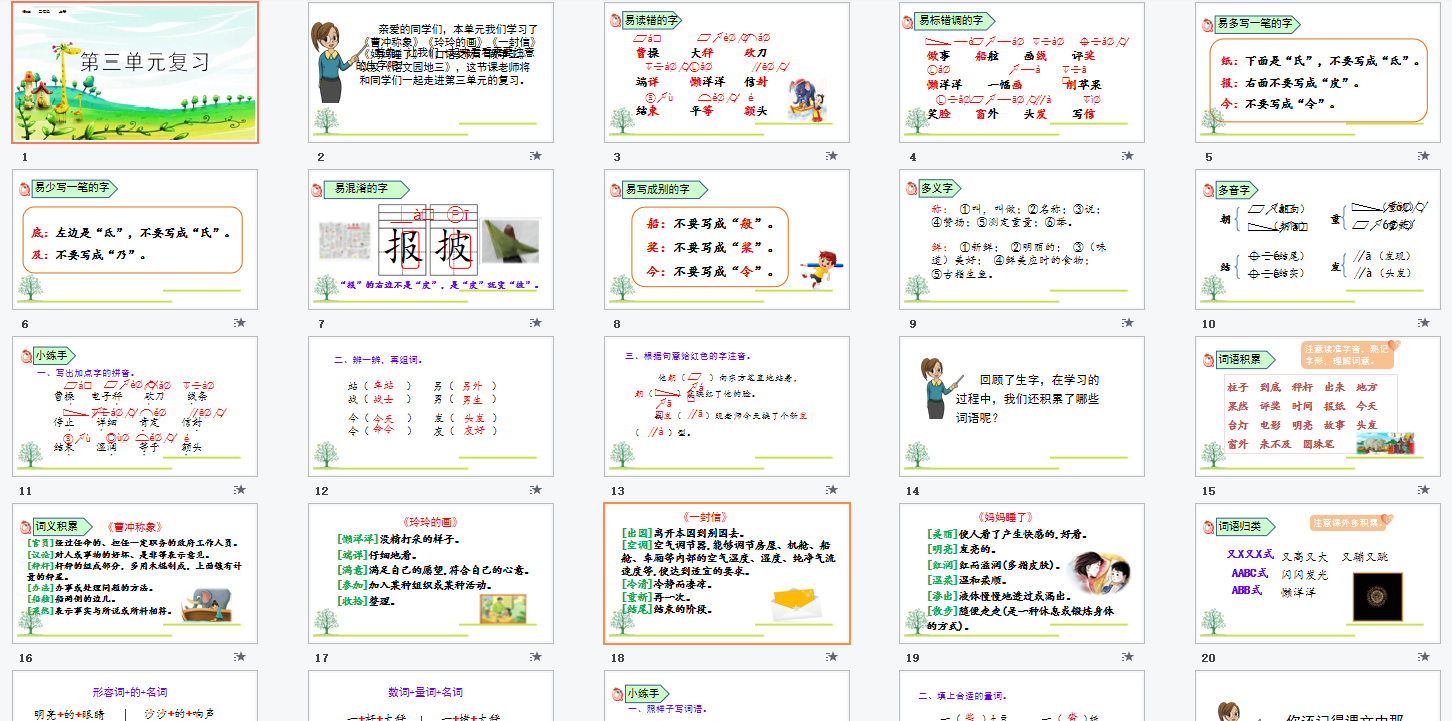Viewport: 1452px width, 721px height.
Task: Click the slide number 20 label
Action: click(1209, 658)
